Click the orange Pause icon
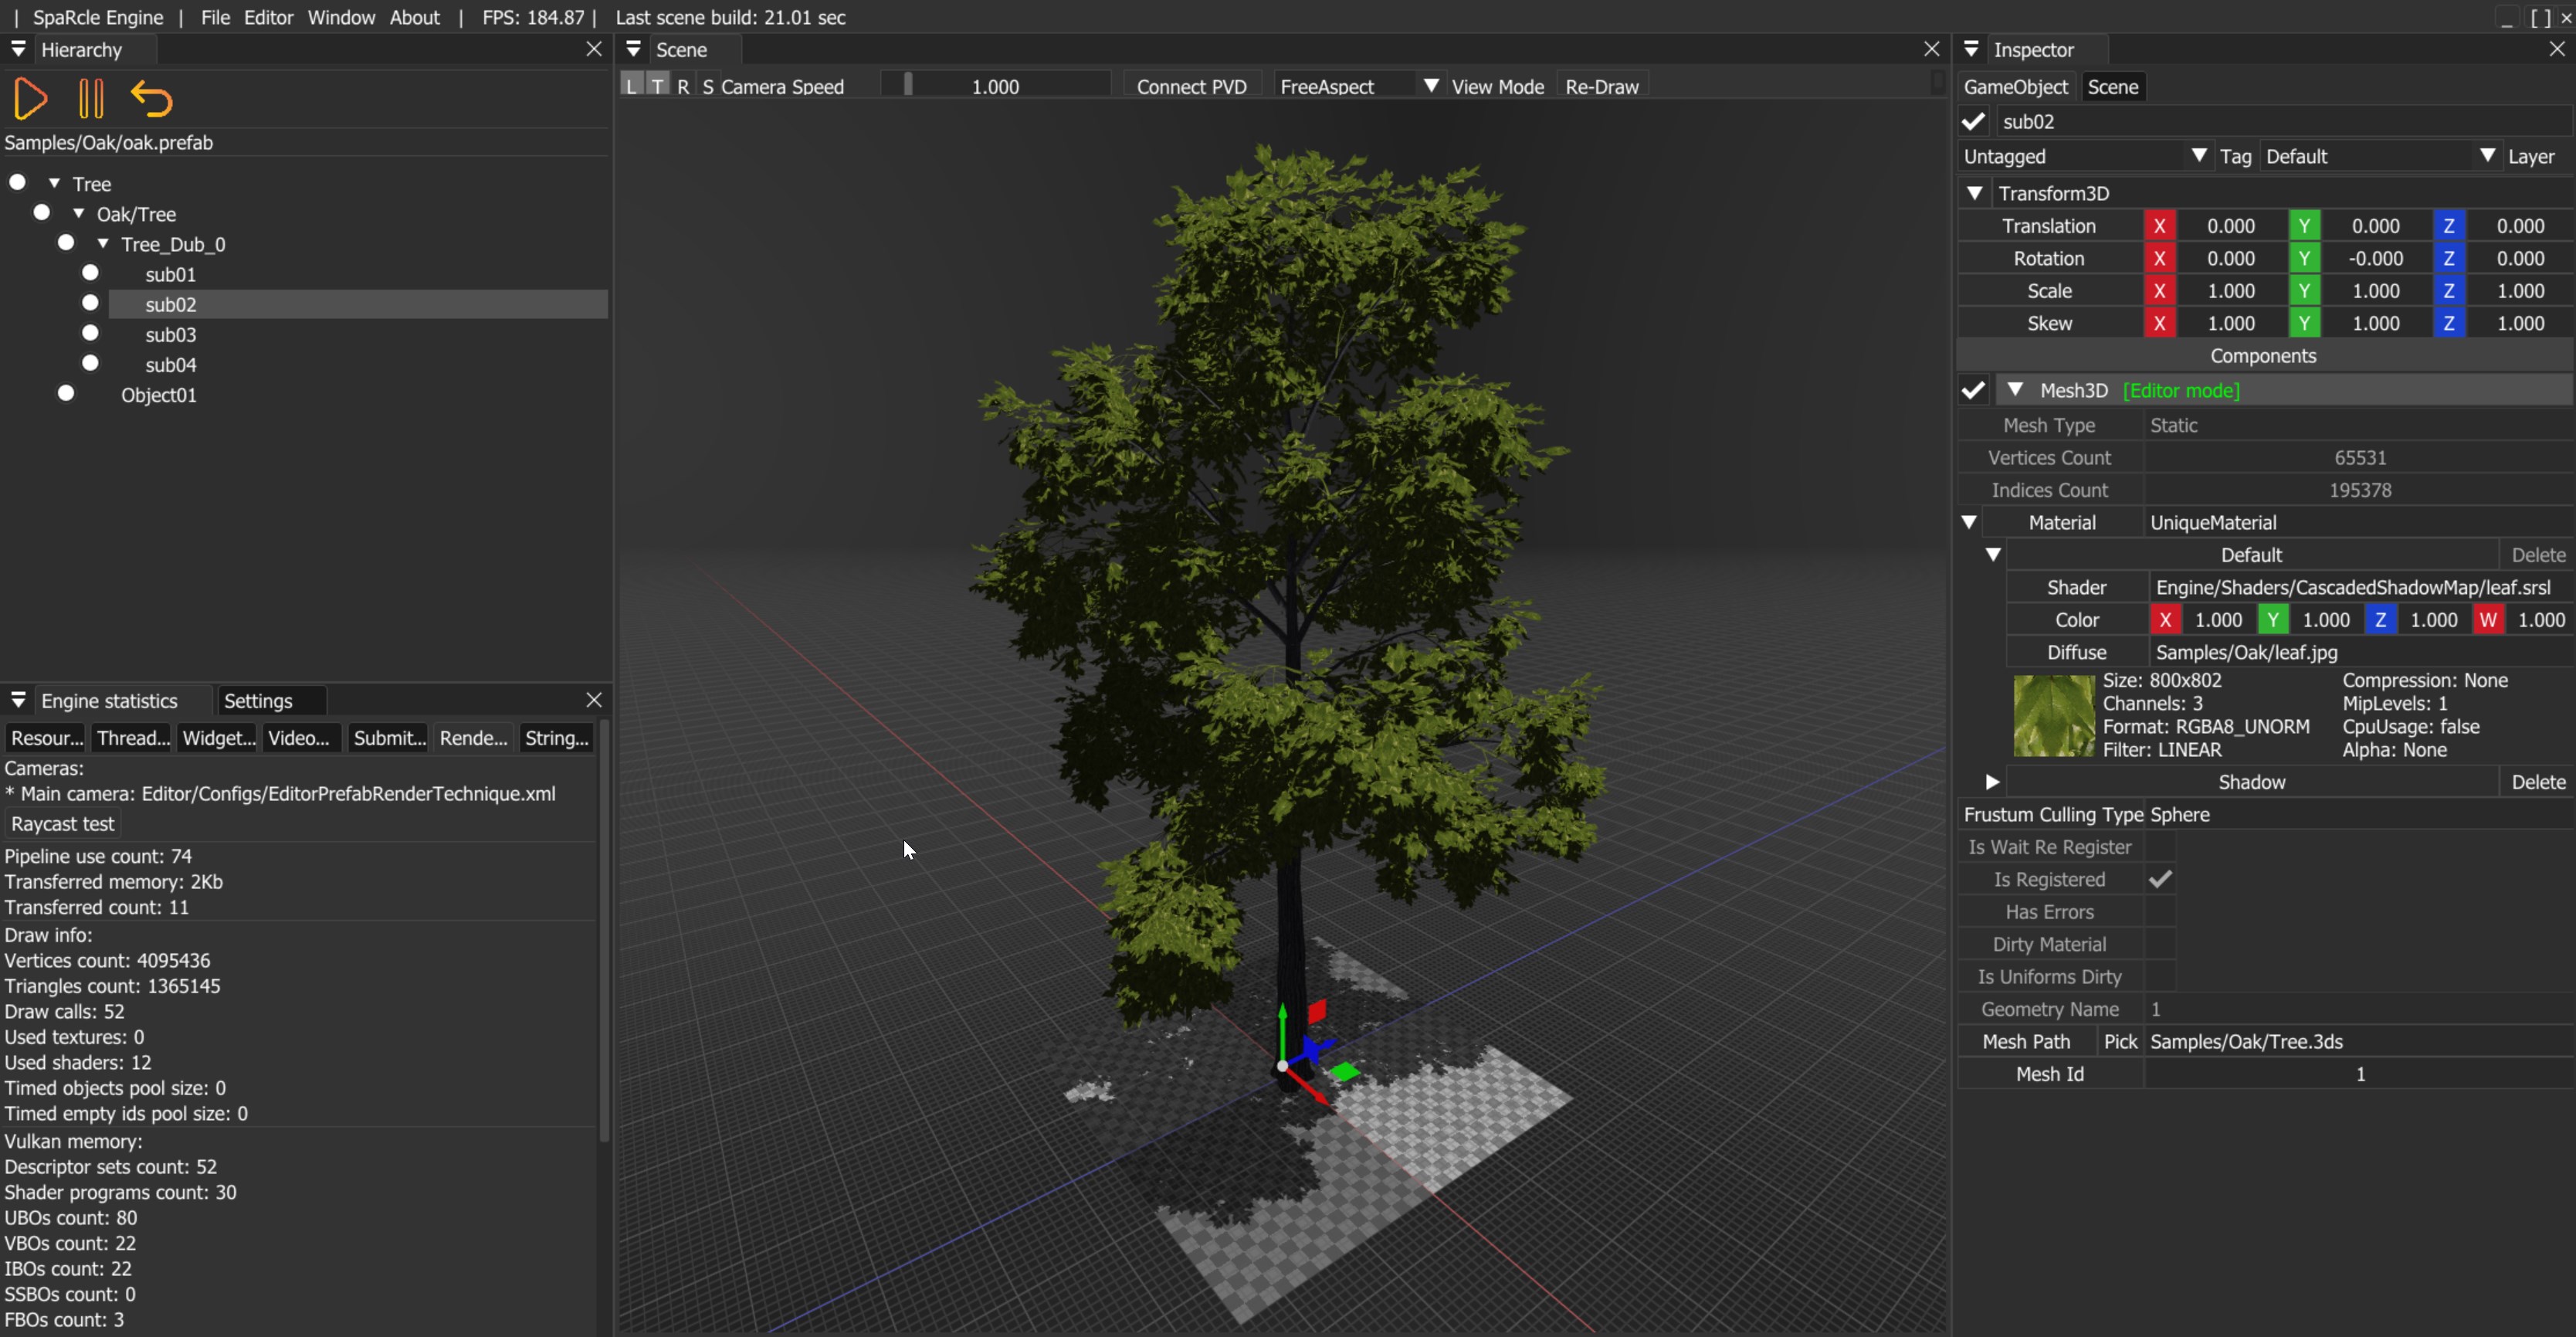Image resolution: width=2576 pixels, height=1337 pixels. tap(90, 99)
